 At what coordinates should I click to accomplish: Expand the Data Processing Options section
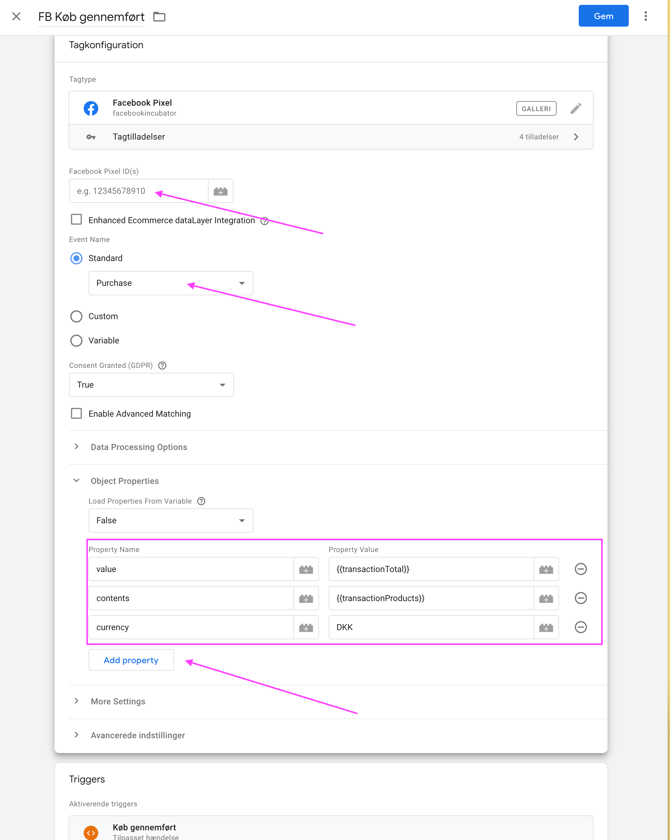point(138,447)
